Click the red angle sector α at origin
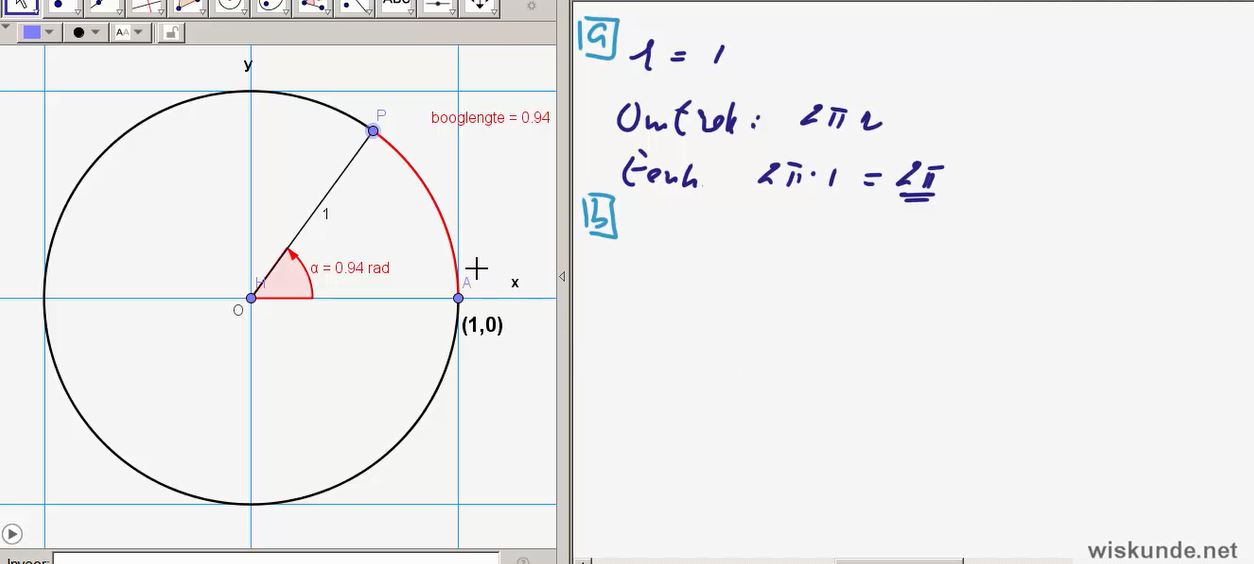 click(x=287, y=280)
